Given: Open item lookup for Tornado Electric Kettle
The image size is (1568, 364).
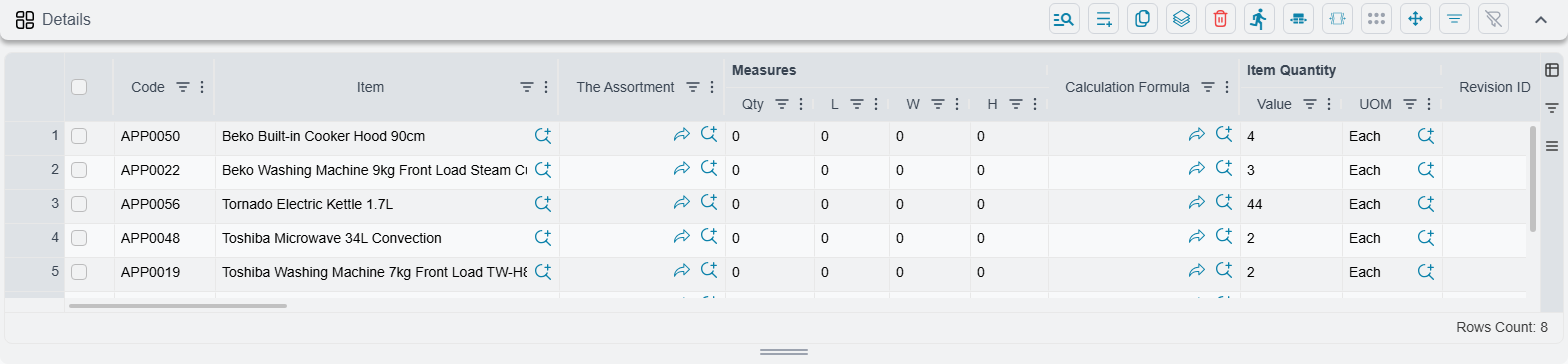Looking at the screenshot, I should point(543,203).
